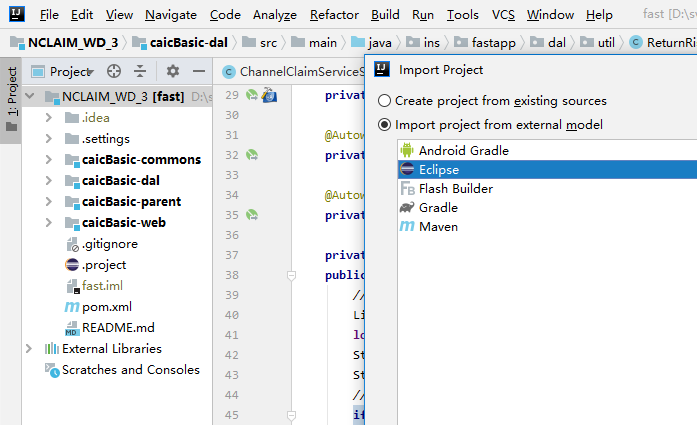This screenshot has height=425, width=697.
Task: Select pom.xml in project tree
Action: click(107, 307)
